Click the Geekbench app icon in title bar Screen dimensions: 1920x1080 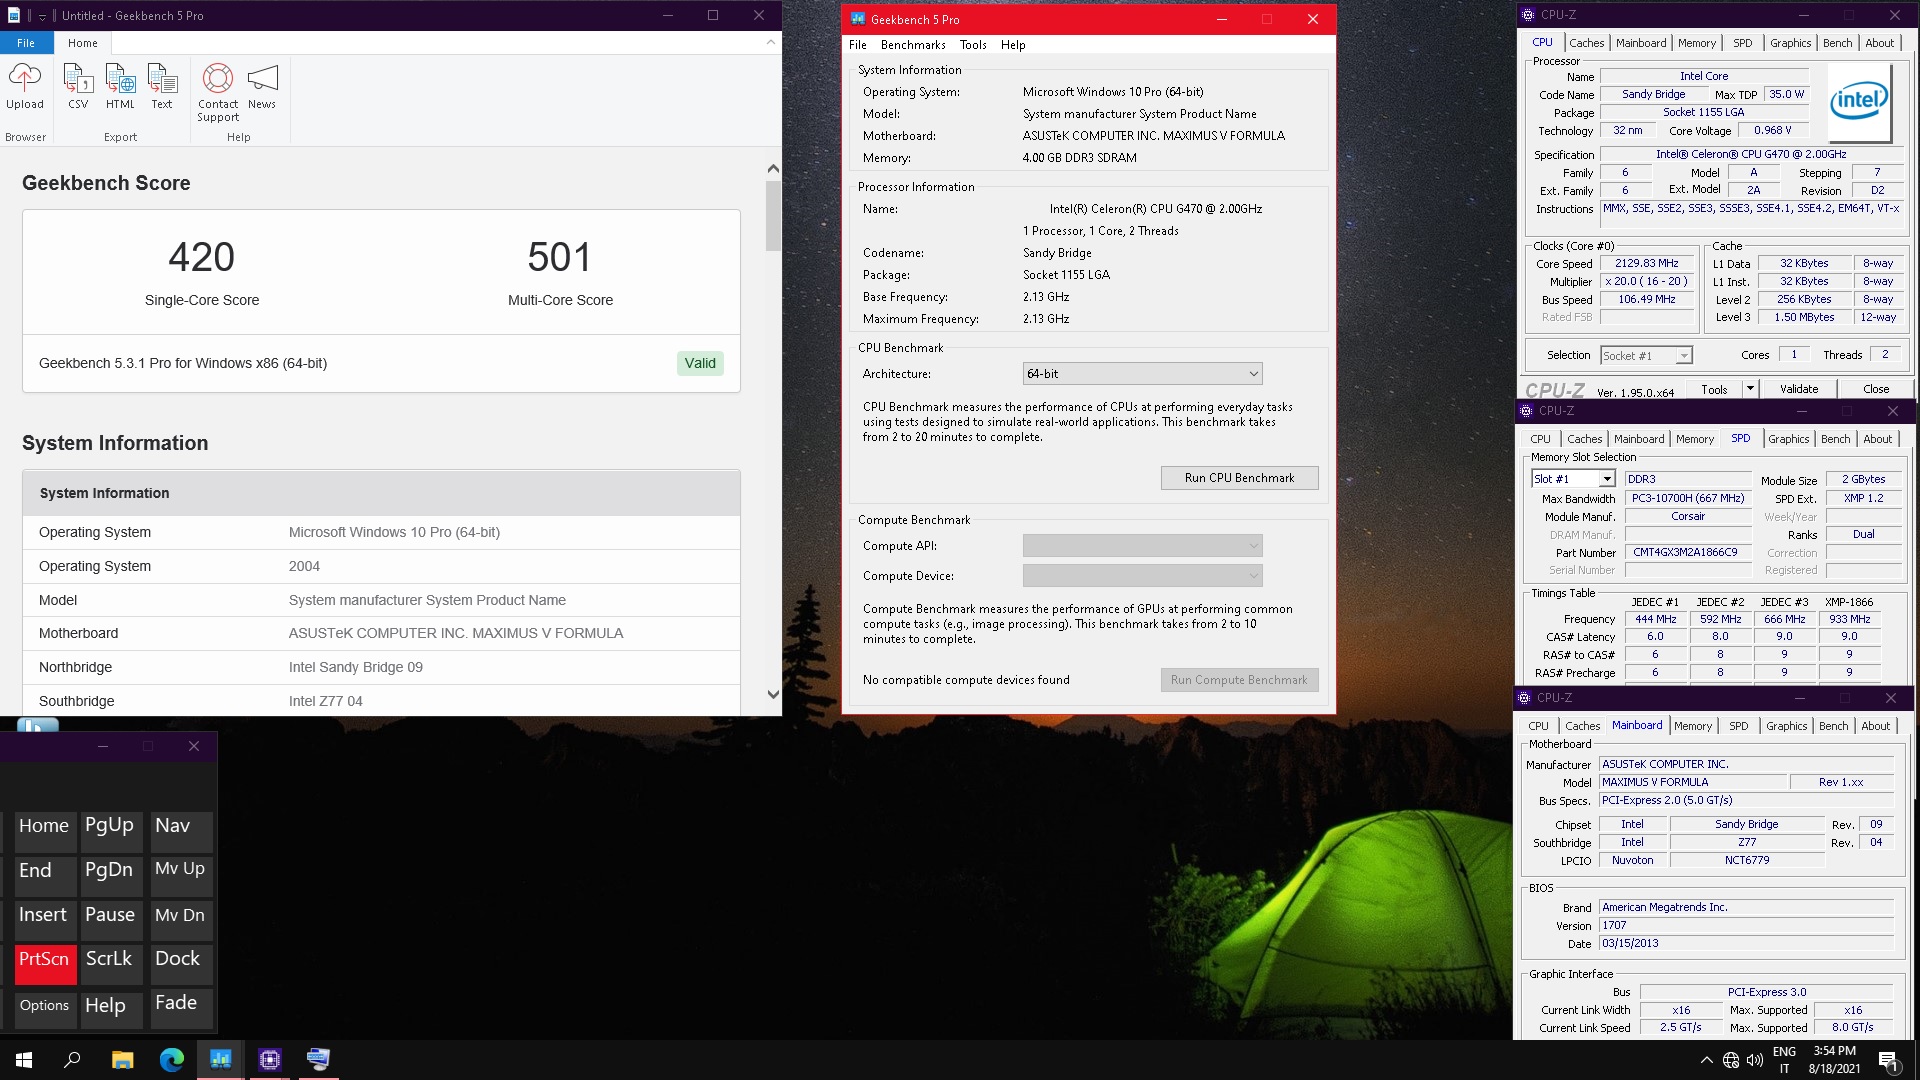point(858,19)
